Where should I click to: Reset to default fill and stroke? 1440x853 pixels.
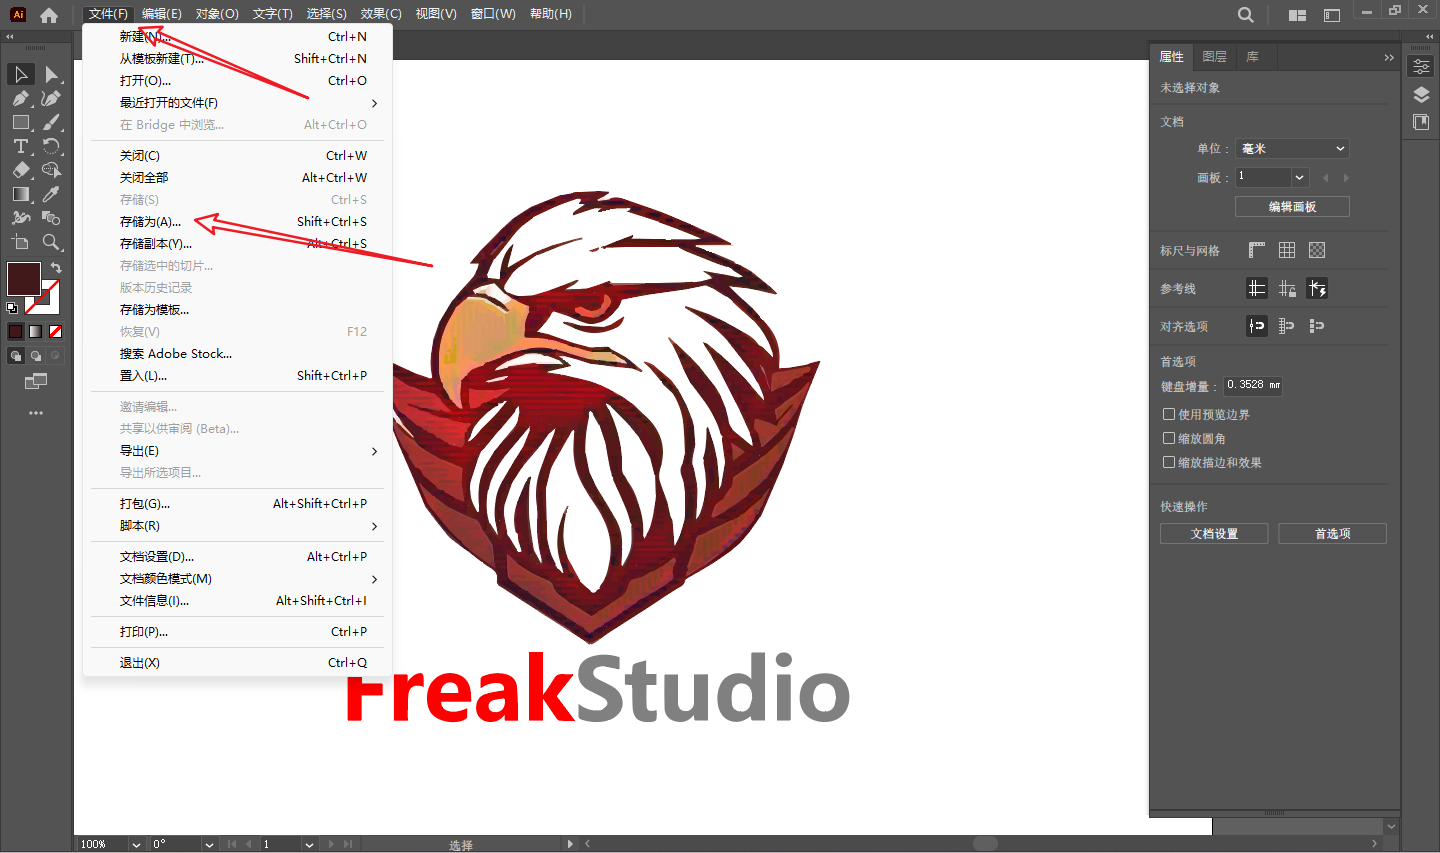click(12, 308)
